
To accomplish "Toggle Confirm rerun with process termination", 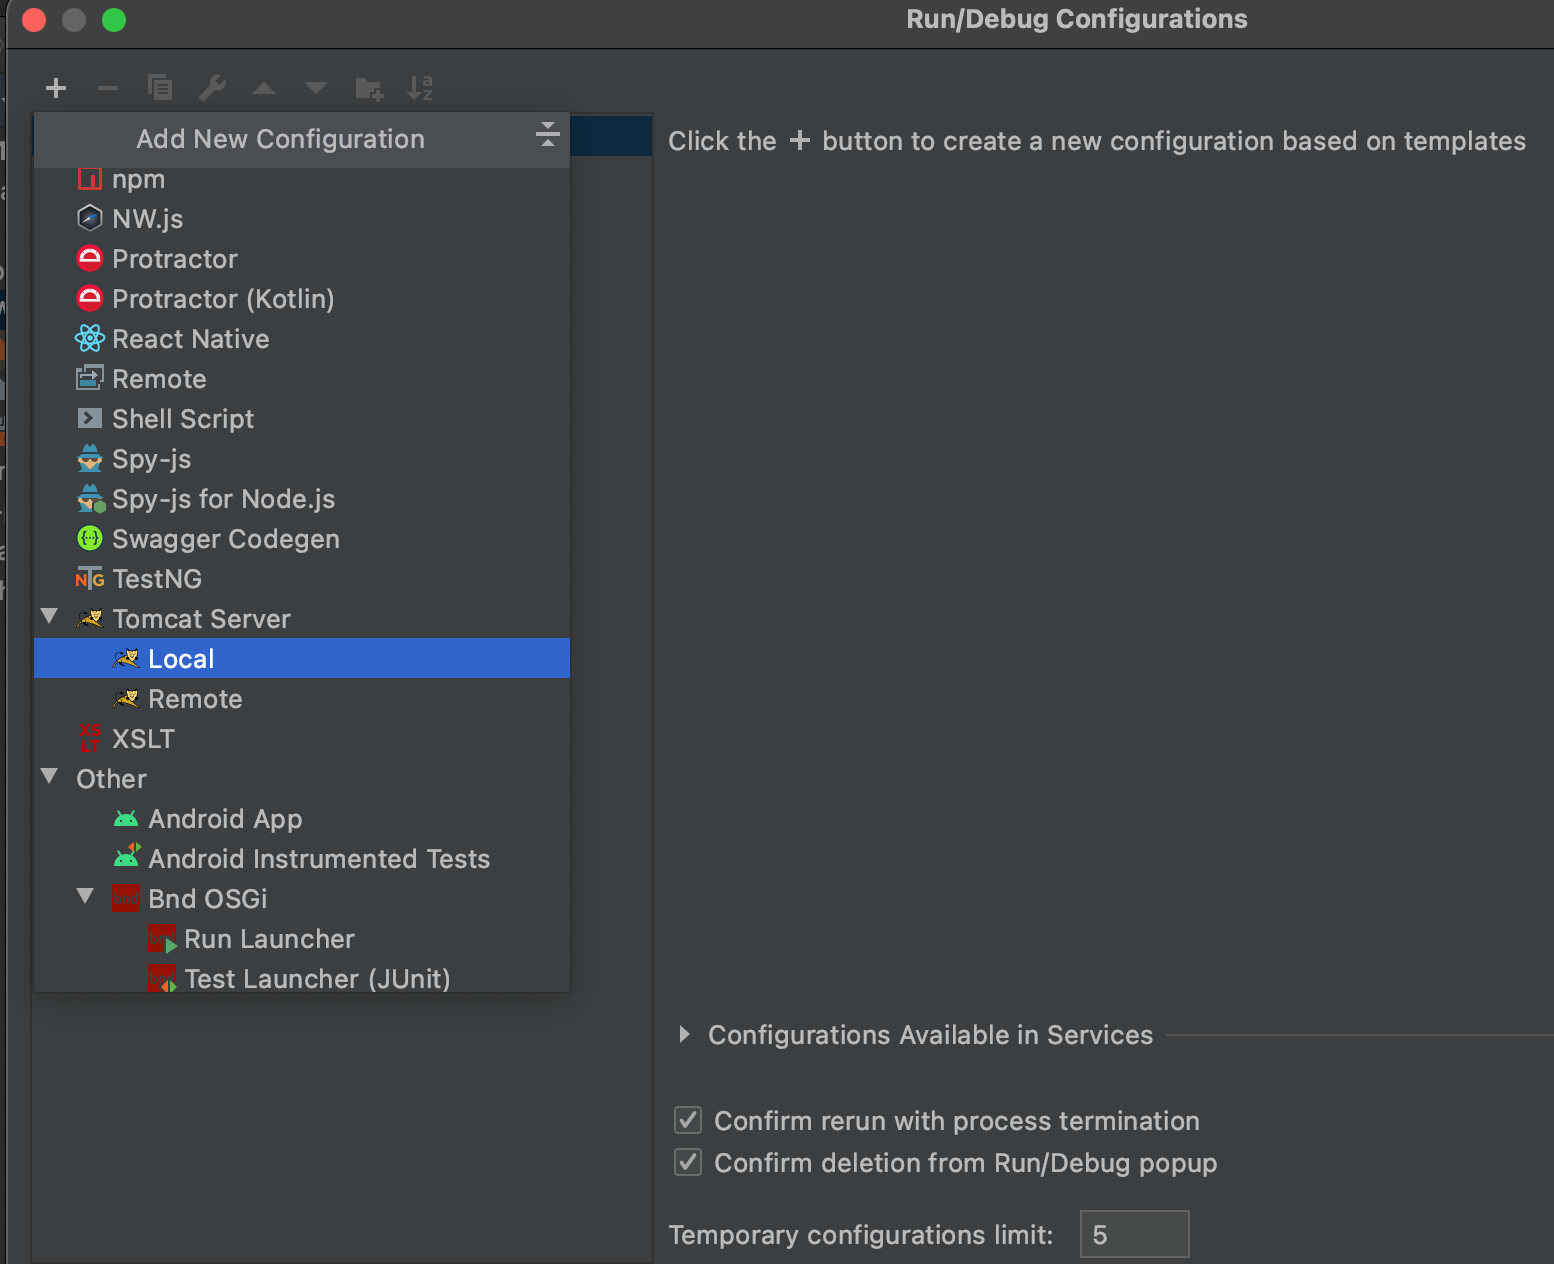I will 688,1120.
